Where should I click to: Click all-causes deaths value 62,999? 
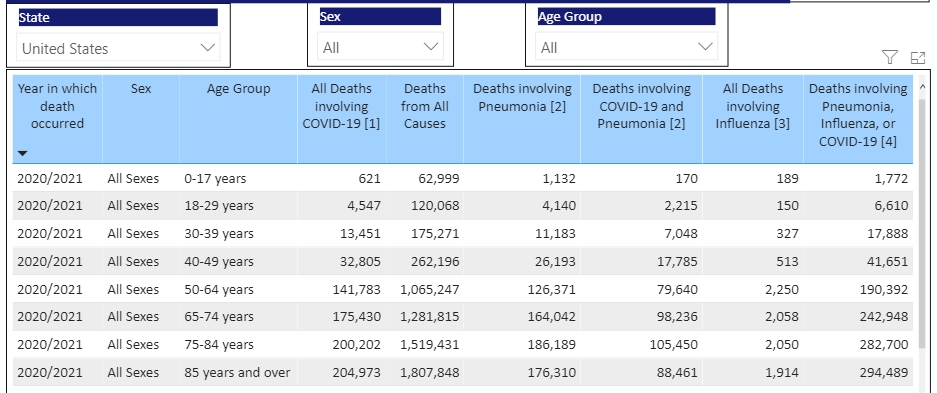pyautogui.click(x=440, y=178)
